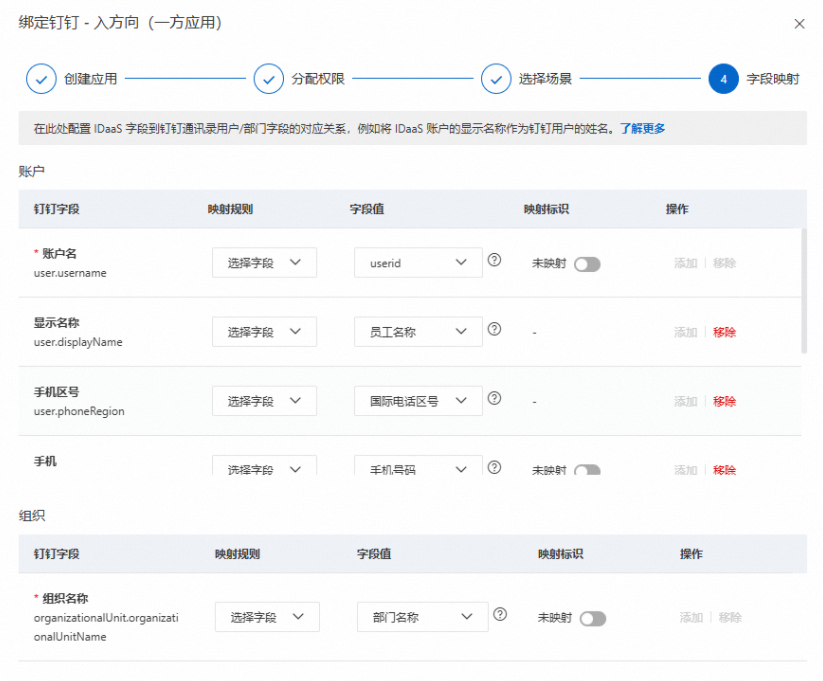Image resolution: width=823 pixels, height=681 pixels.
Task: Open 选择字段 mapping rule dropdown for 显示名称
Action: (x=265, y=332)
